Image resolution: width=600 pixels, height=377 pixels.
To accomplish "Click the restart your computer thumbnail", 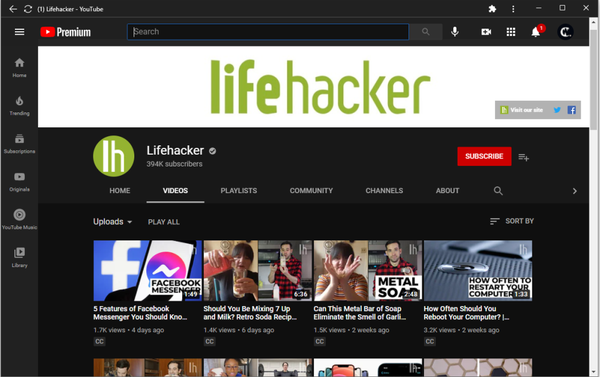I will pos(478,270).
